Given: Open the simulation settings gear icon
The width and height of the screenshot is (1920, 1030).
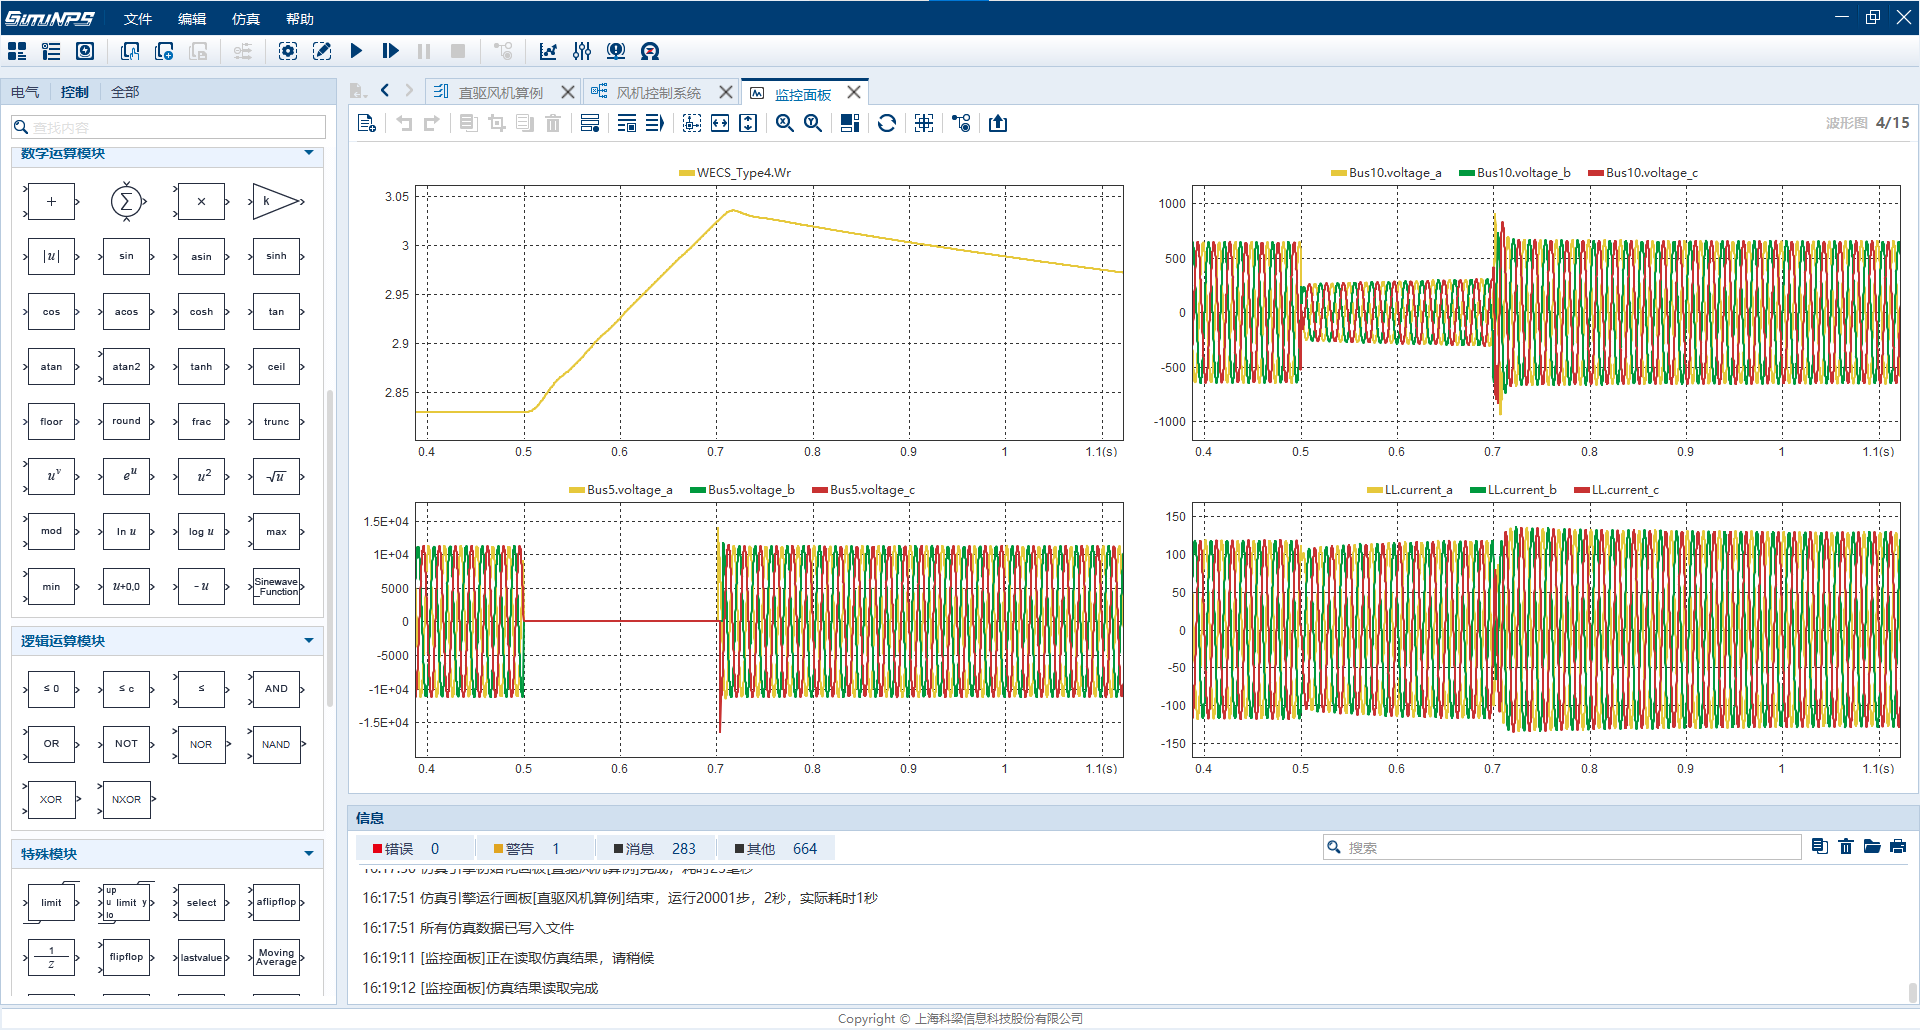Looking at the screenshot, I should point(288,51).
